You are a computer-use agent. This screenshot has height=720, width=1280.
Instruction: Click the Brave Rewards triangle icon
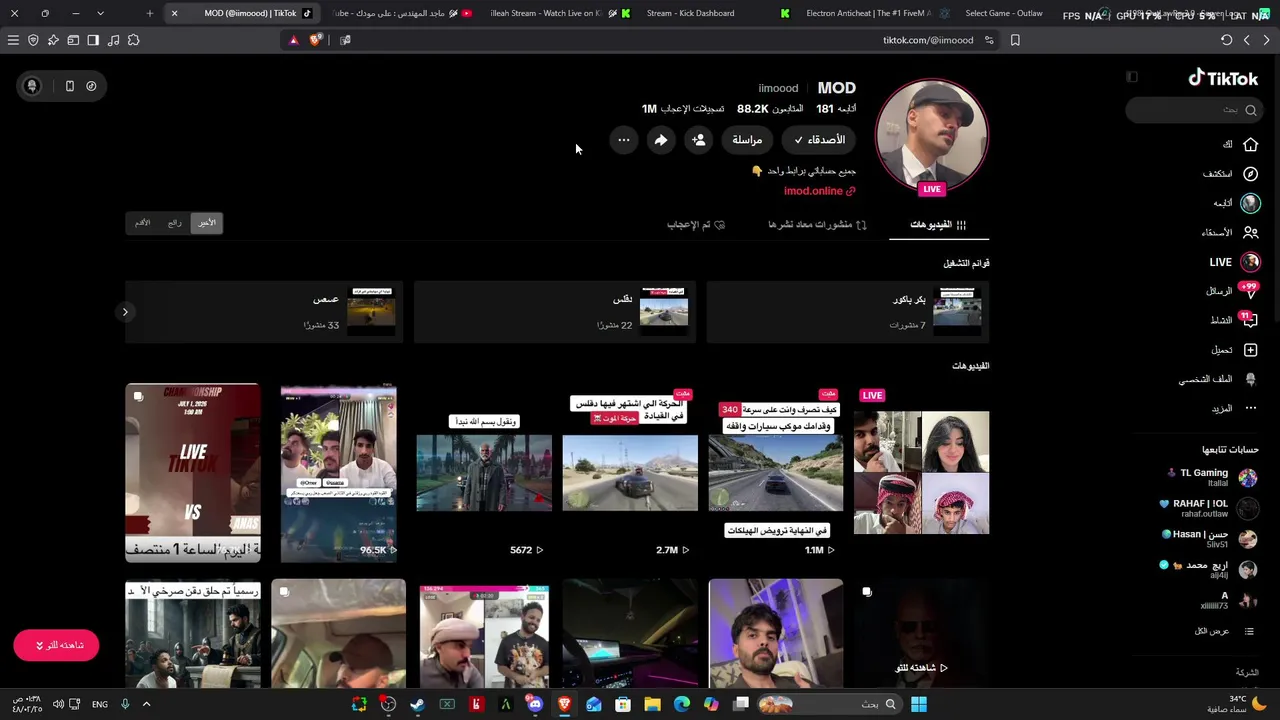tap(294, 40)
